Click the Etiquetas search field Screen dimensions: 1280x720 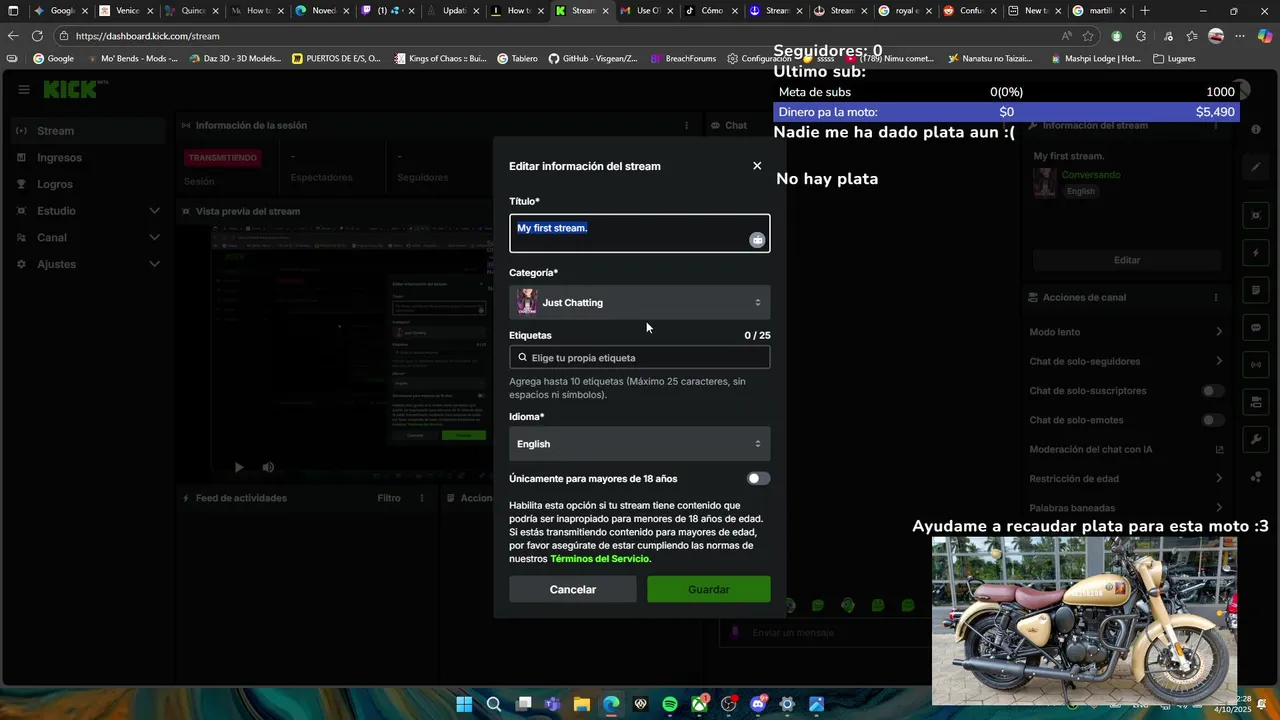point(640,357)
